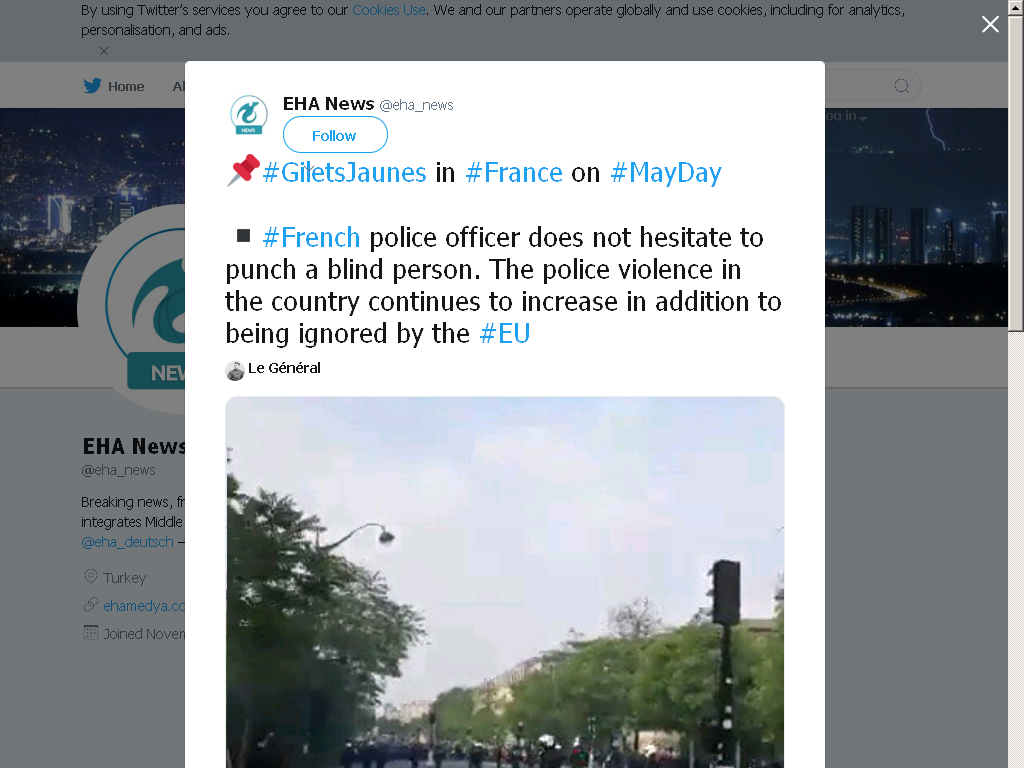Dismiss the cookies notice small X
The image size is (1024, 768).
(104, 51)
